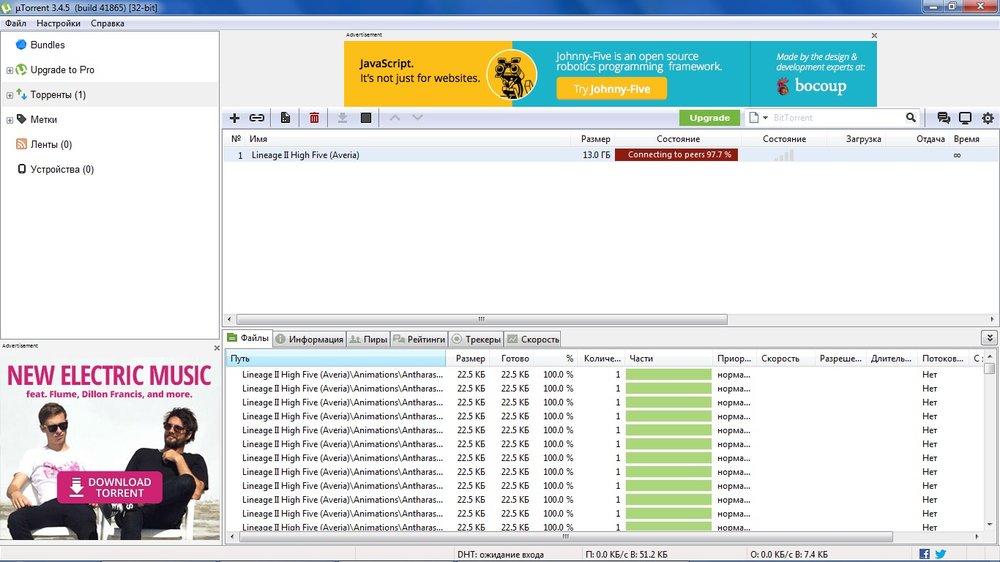Open Preferences with the gear icon
Screen dimensions: 1000x562
987,118
